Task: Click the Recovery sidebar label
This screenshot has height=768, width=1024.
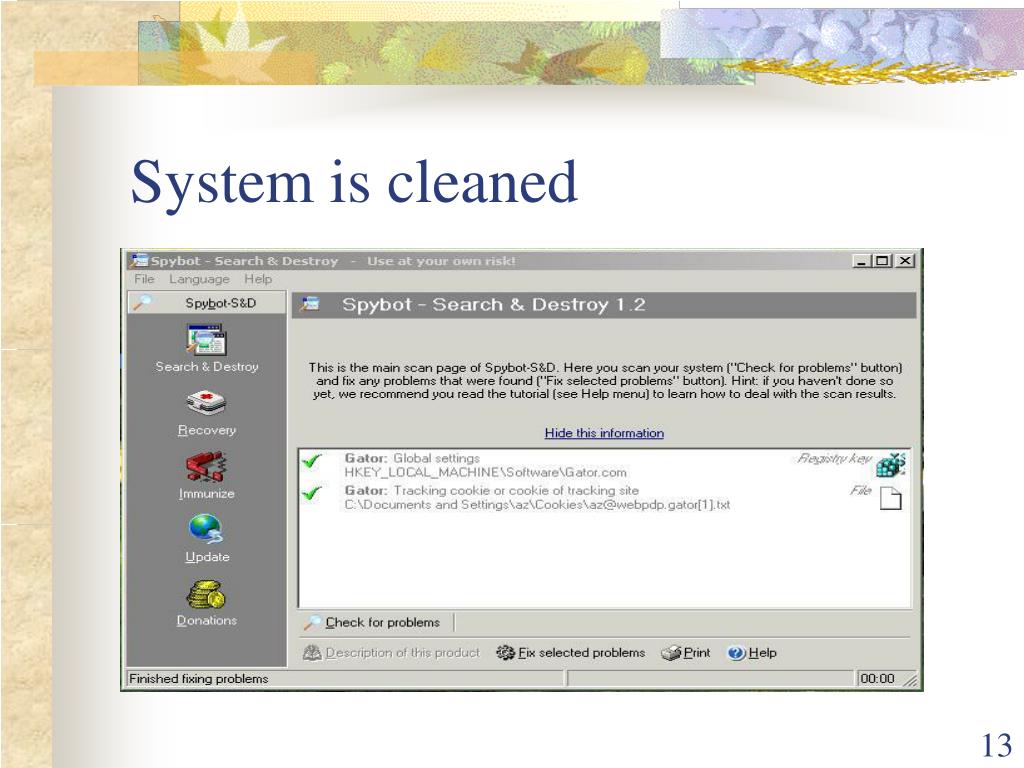Action: pyautogui.click(x=207, y=430)
